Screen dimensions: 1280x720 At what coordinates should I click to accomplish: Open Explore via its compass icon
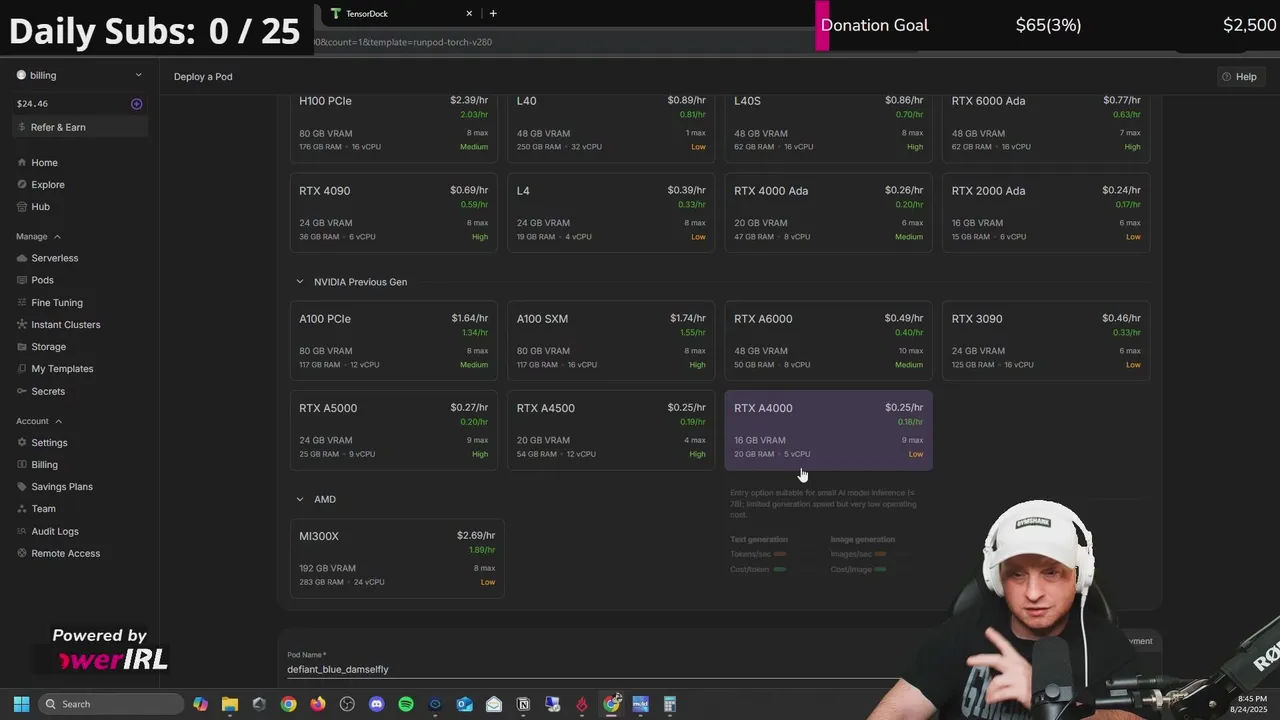pos(21,184)
